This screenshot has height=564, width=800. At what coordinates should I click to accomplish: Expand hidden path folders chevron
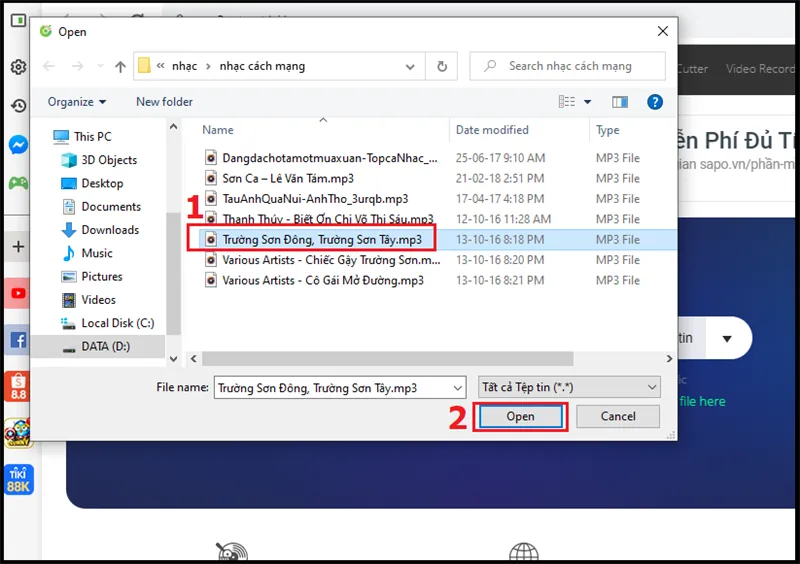(160, 66)
